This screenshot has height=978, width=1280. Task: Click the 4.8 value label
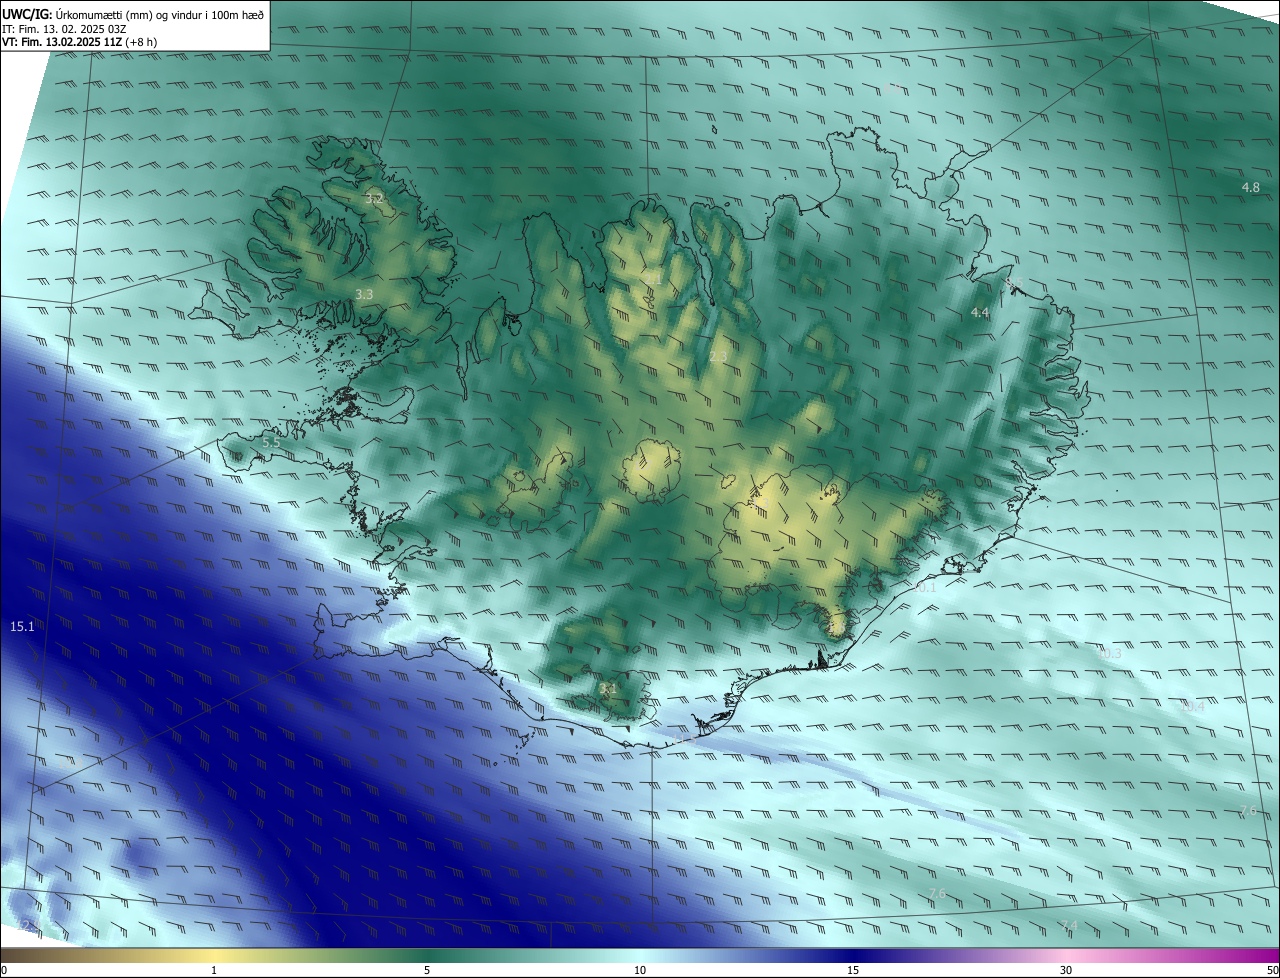pos(1250,188)
